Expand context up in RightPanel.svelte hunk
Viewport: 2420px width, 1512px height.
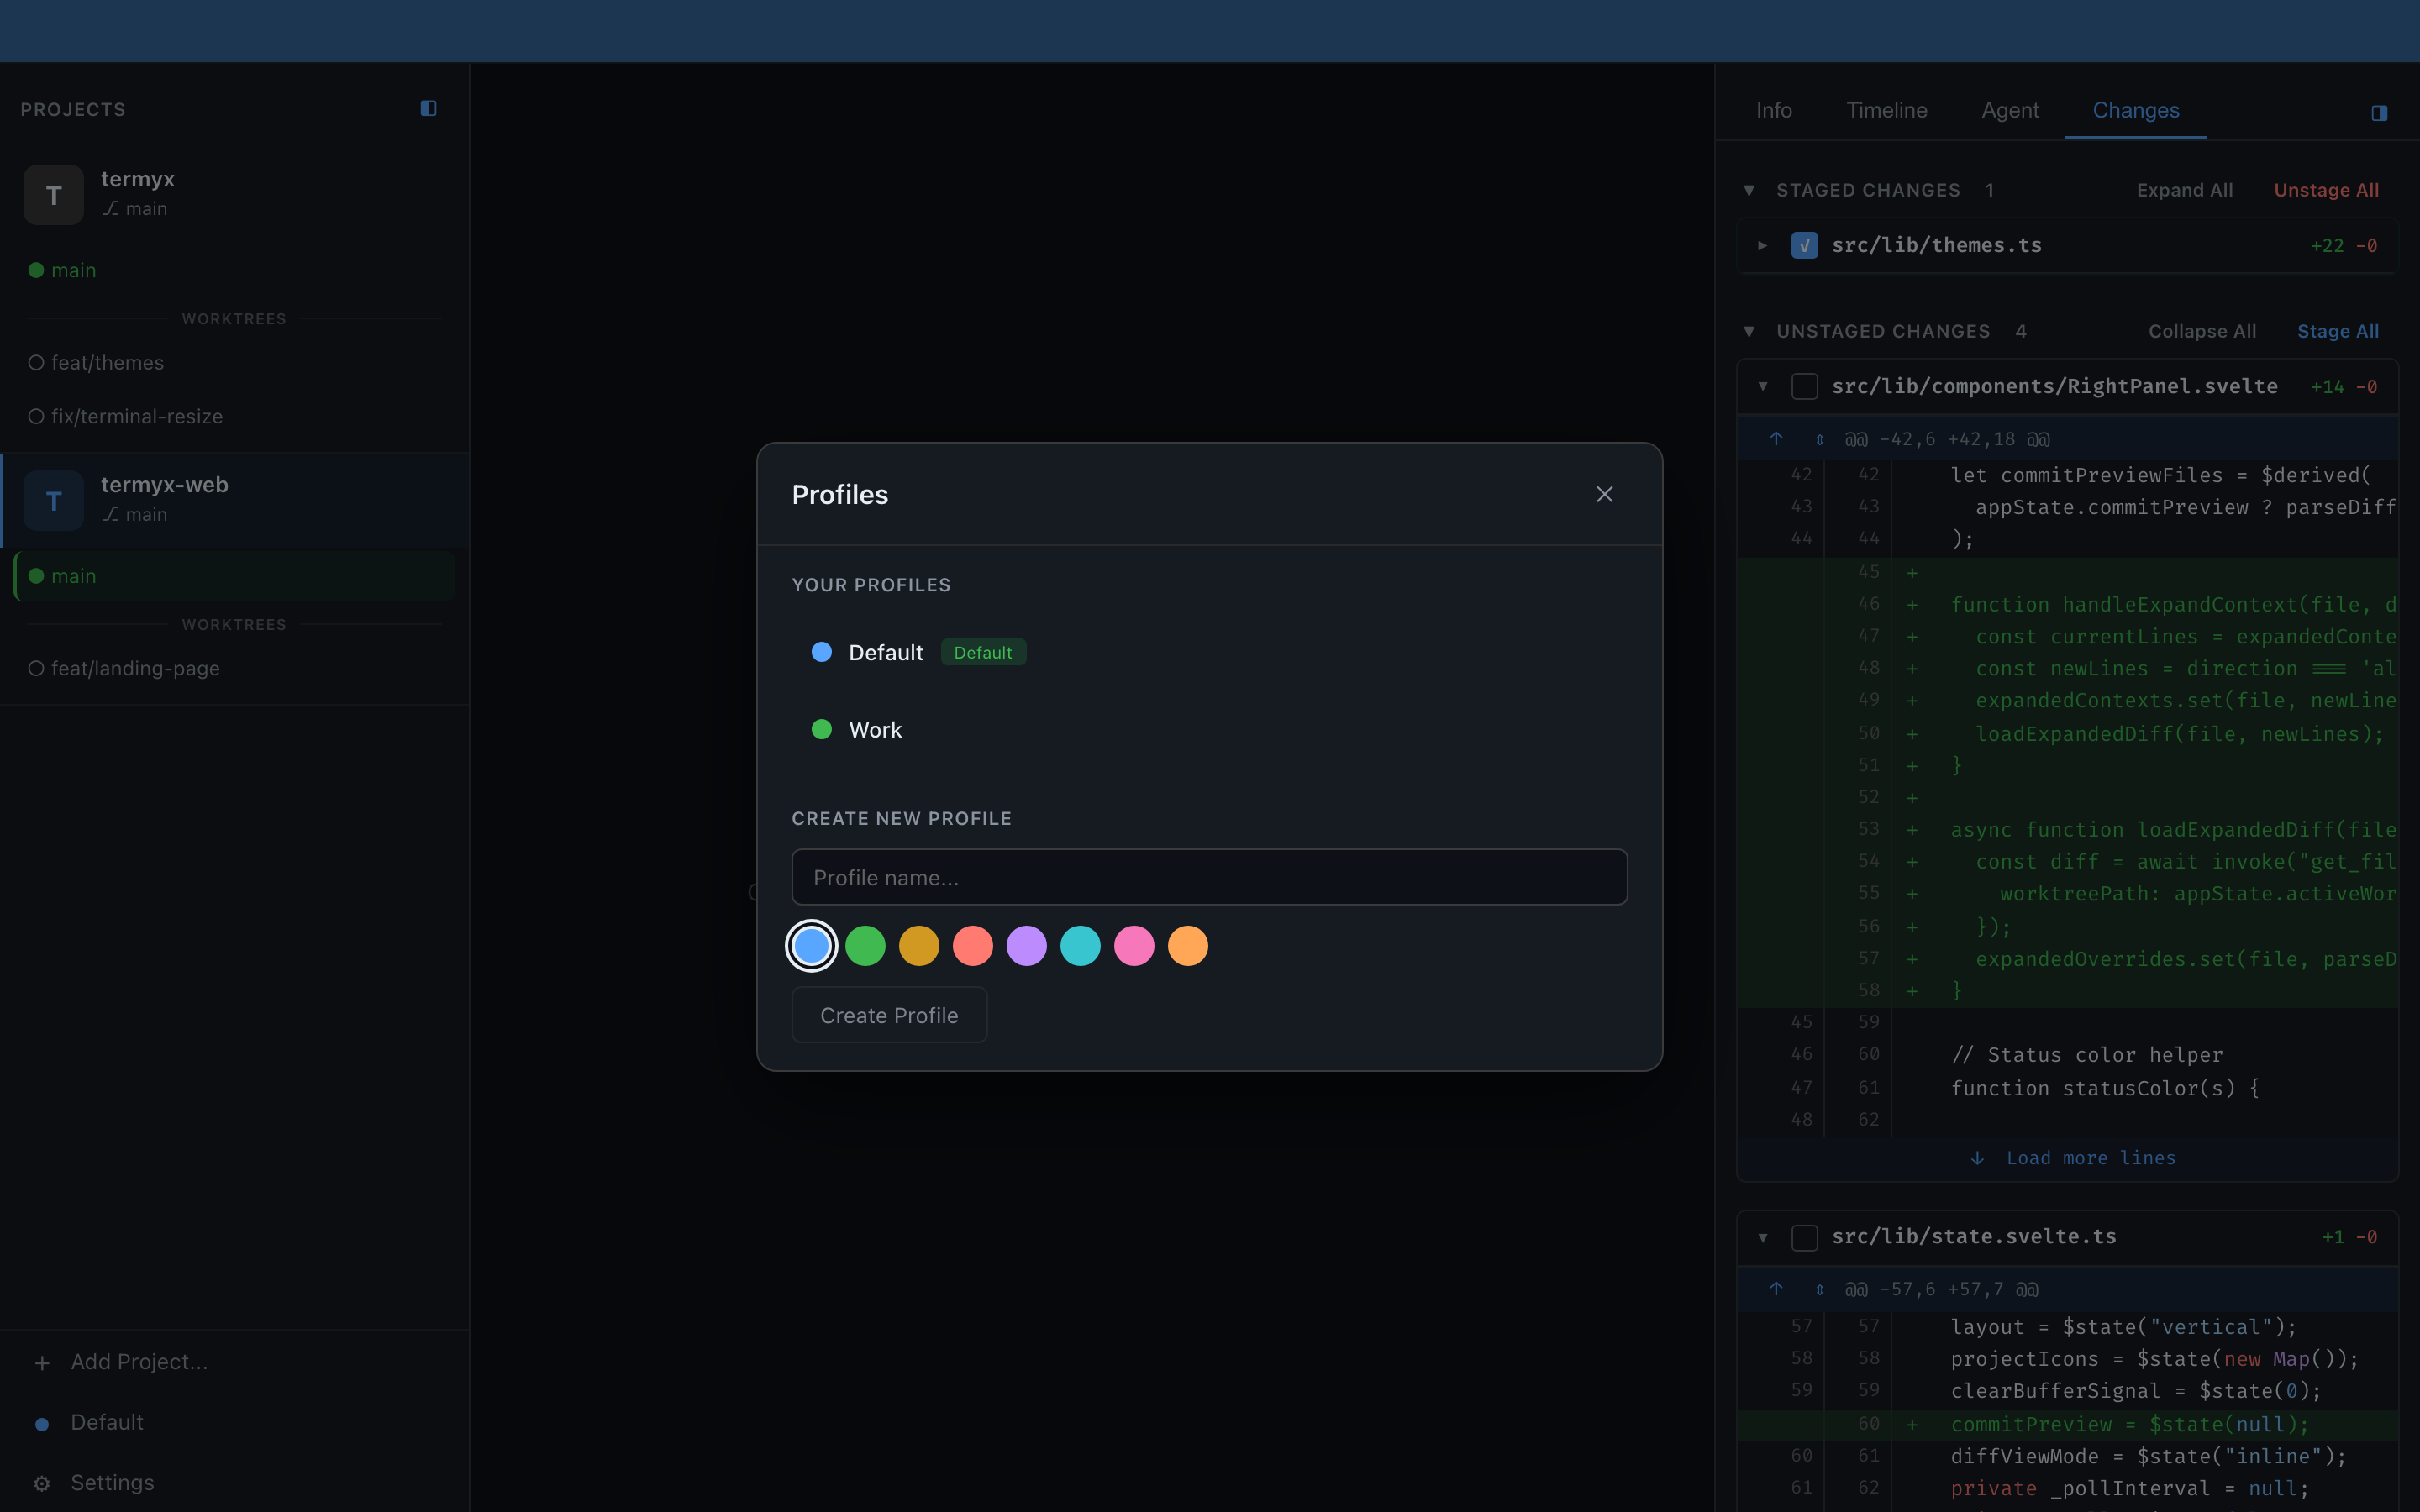(x=1776, y=439)
